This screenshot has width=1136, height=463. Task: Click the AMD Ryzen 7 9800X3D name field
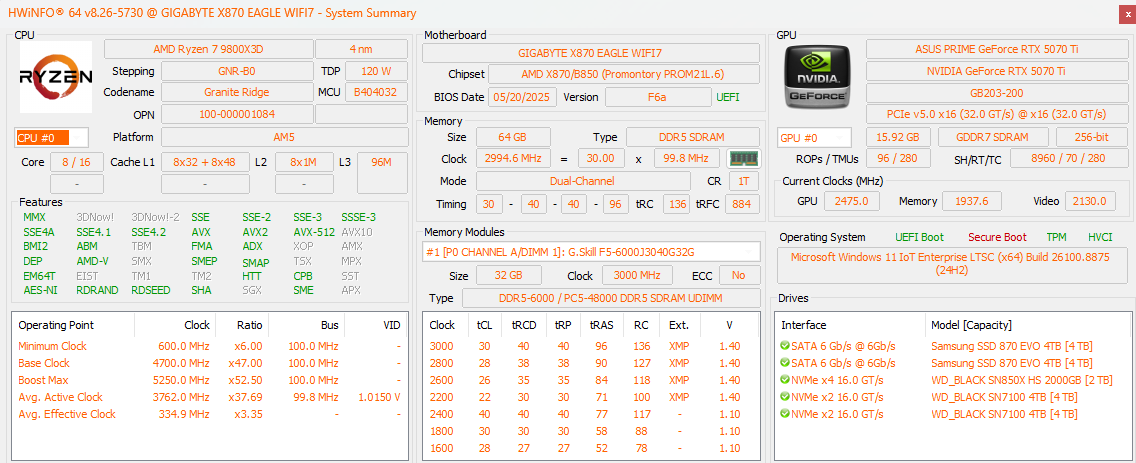tap(208, 49)
